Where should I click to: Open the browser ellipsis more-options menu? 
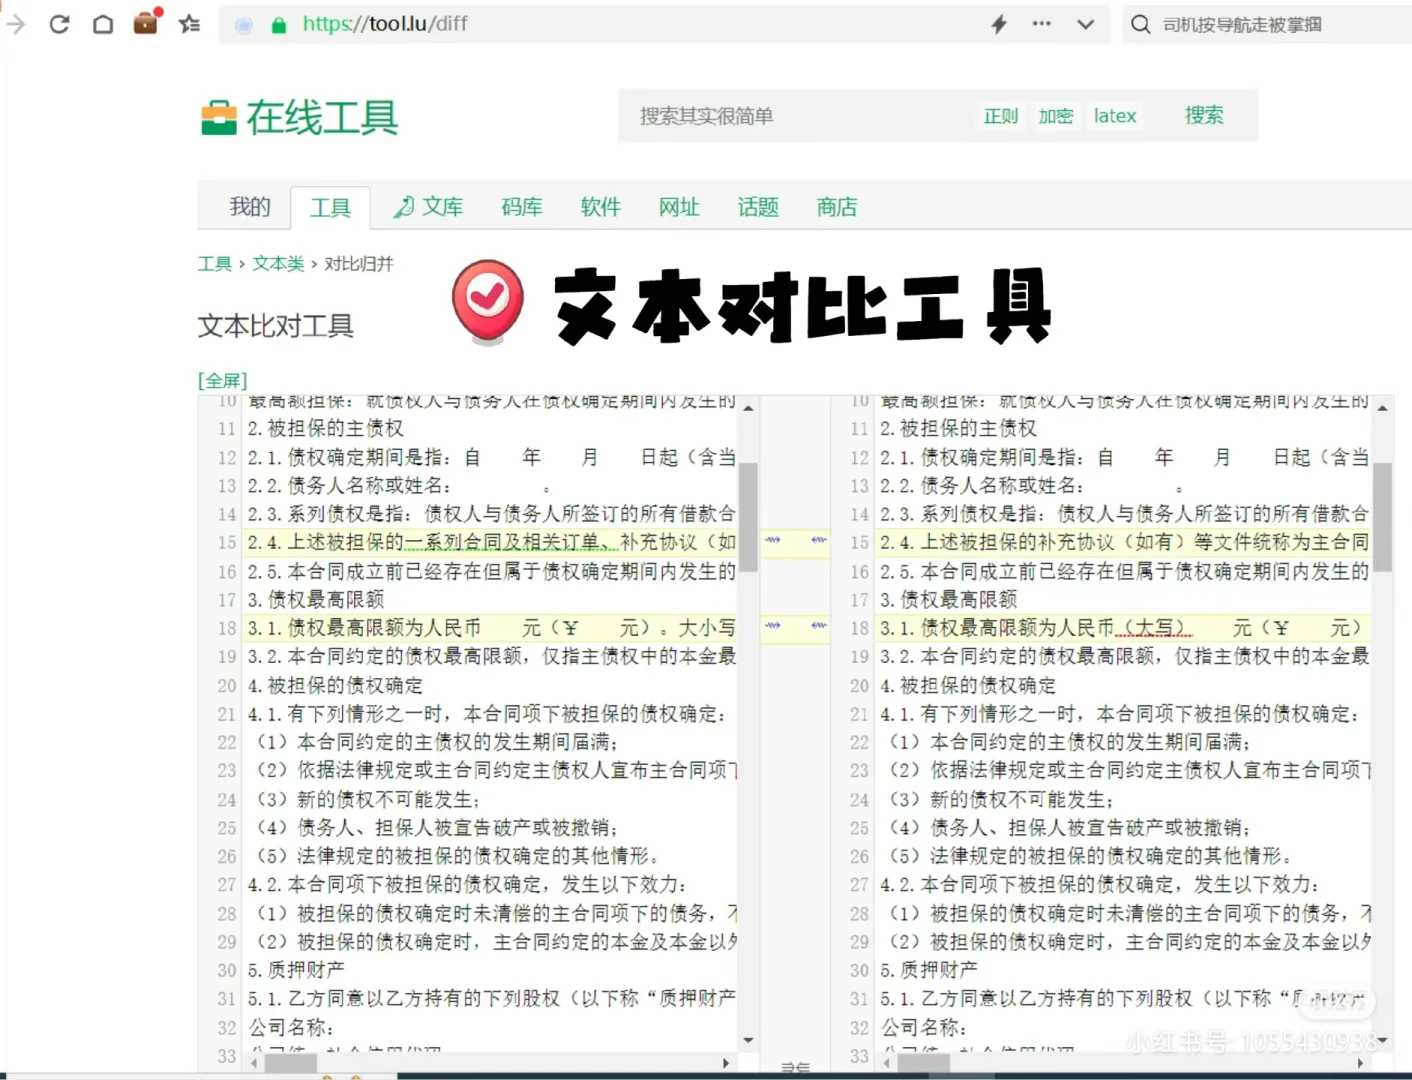1041,24
